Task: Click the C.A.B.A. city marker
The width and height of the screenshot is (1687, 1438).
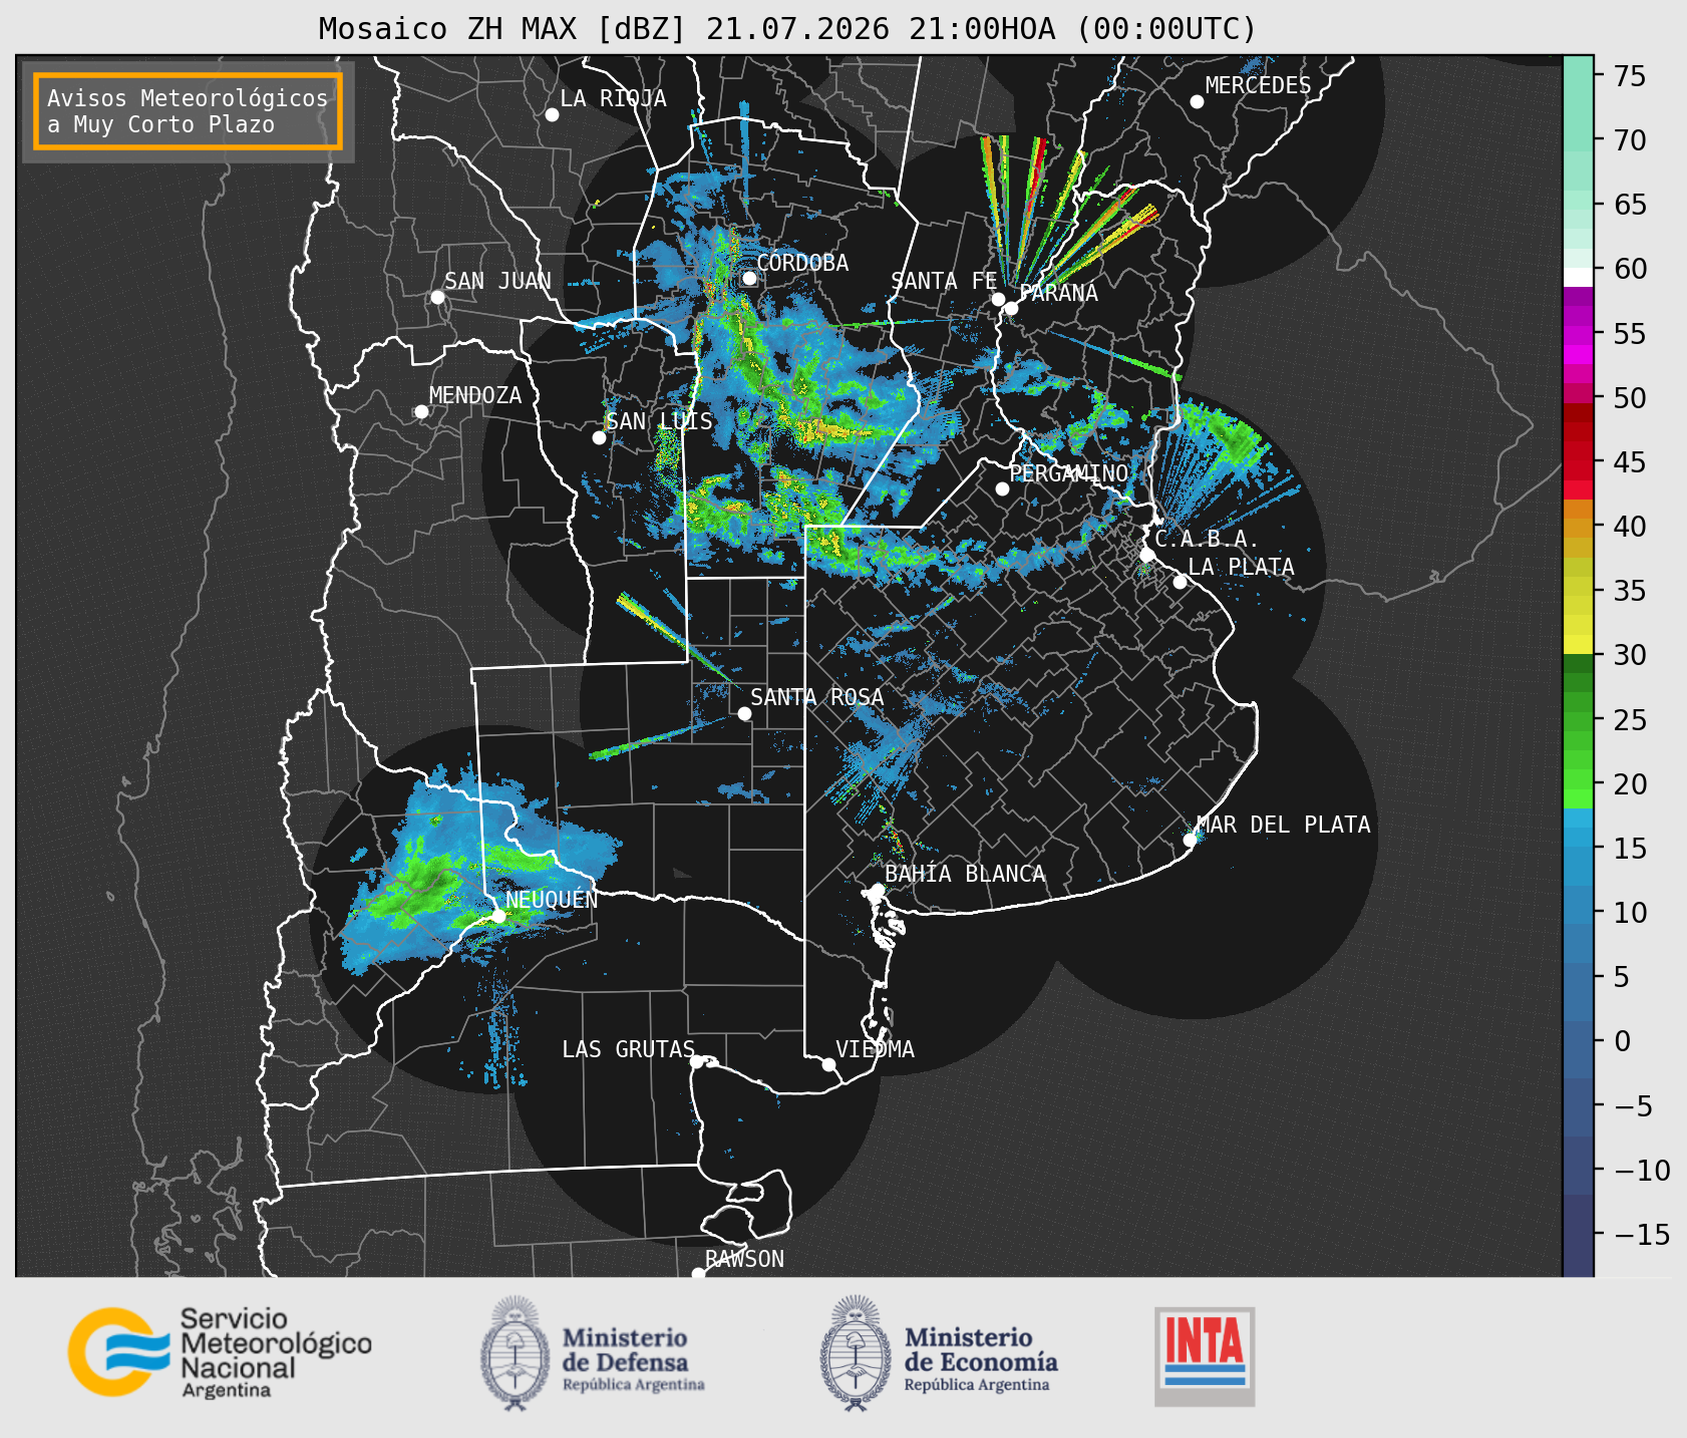Action: (1147, 554)
